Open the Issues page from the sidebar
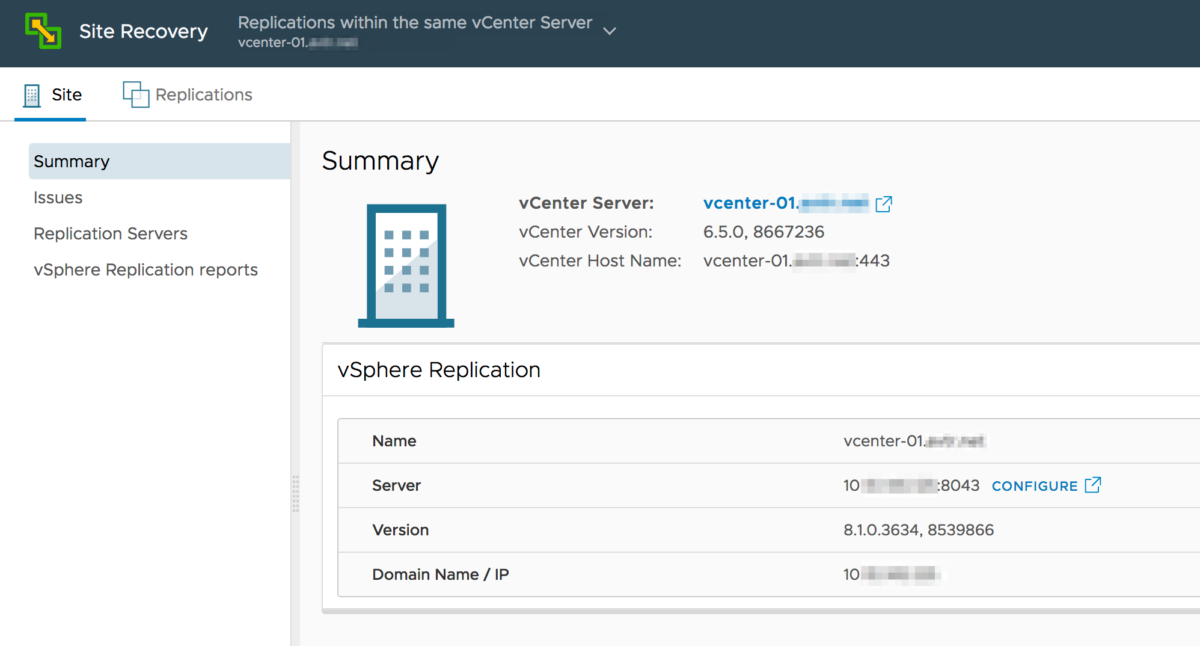 (57, 197)
